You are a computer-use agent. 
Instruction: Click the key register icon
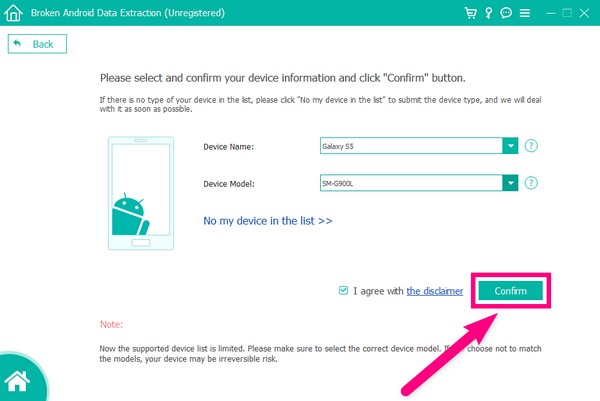pyautogui.click(x=488, y=13)
